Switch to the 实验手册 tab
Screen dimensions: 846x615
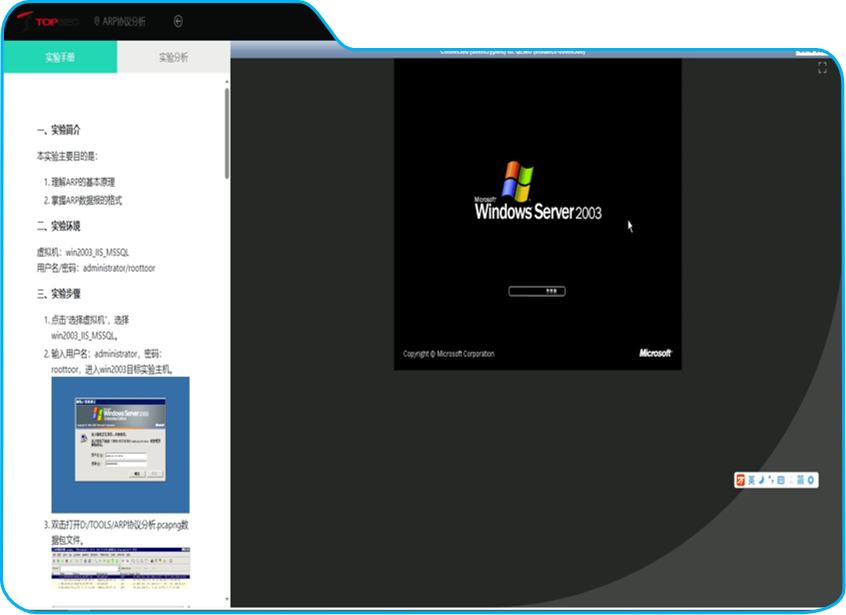click(59, 57)
